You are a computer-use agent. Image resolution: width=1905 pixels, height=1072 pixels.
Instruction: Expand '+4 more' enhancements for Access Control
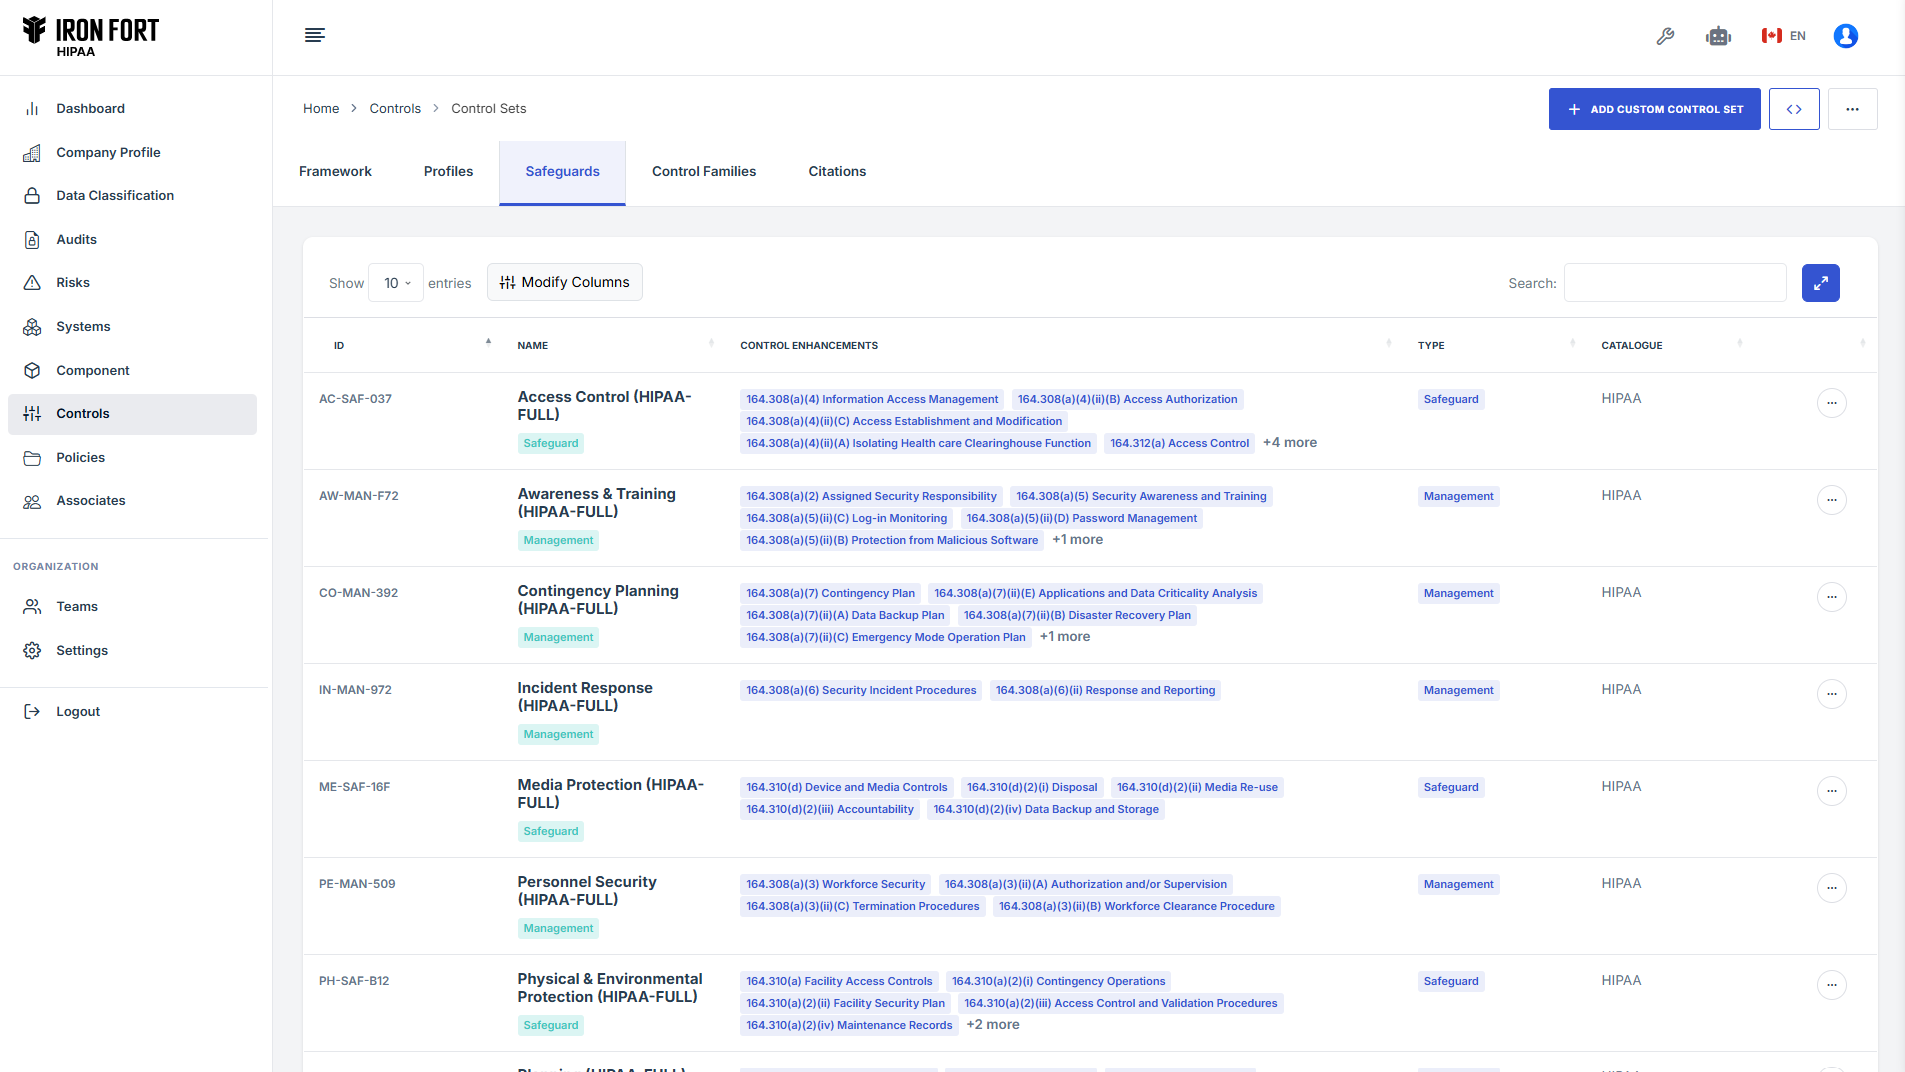(1290, 443)
